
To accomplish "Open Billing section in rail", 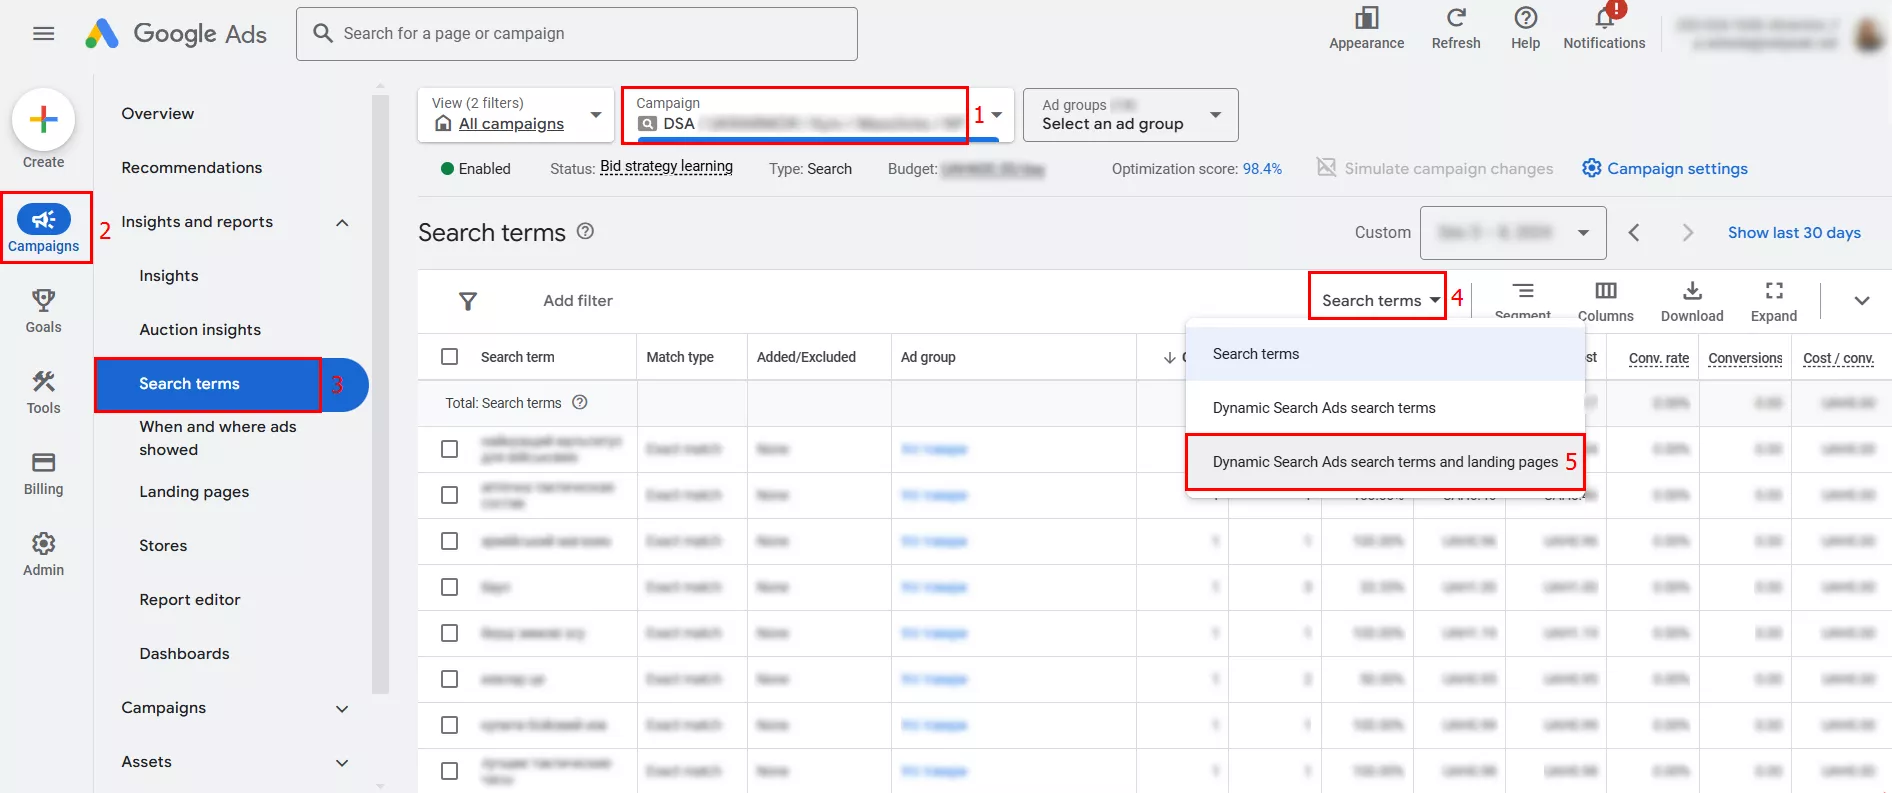I will (43, 473).
